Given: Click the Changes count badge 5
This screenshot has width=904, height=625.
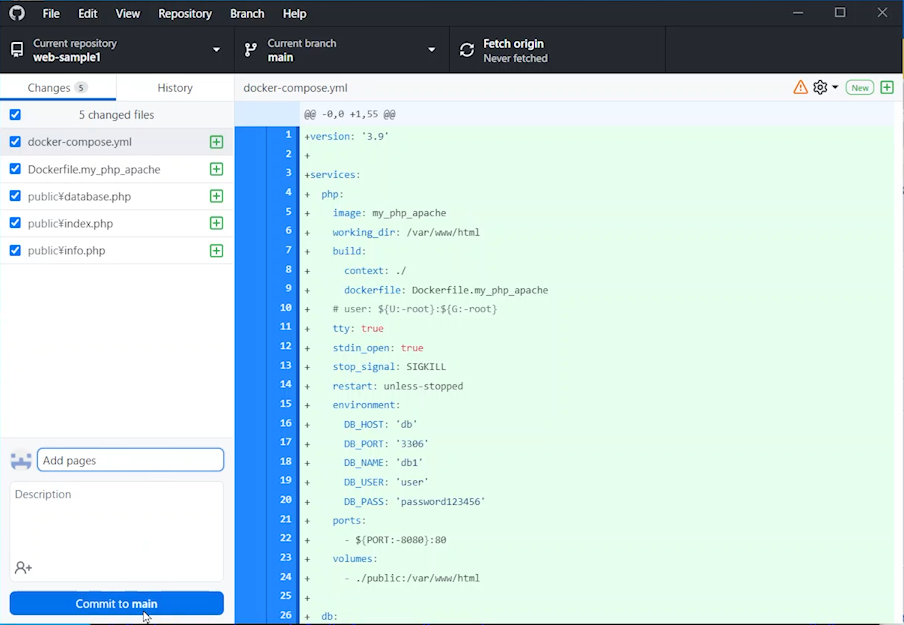Looking at the screenshot, I should [x=81, y=88].
